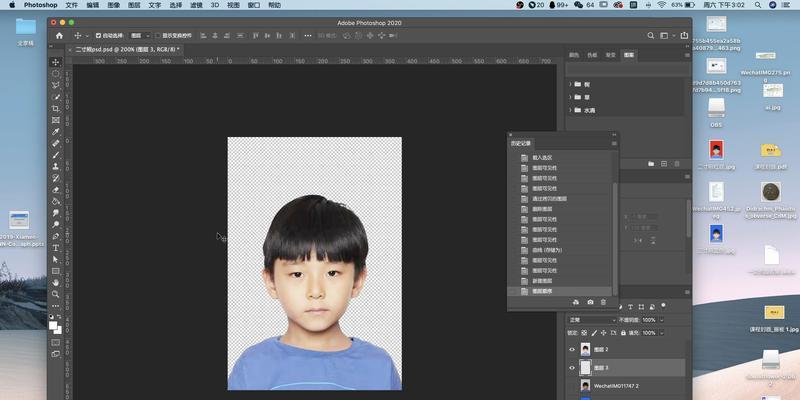Open the workspace switcher dropdown
Image resolution: width=800 pixels, height=400 pixels.
click(666, 36)
